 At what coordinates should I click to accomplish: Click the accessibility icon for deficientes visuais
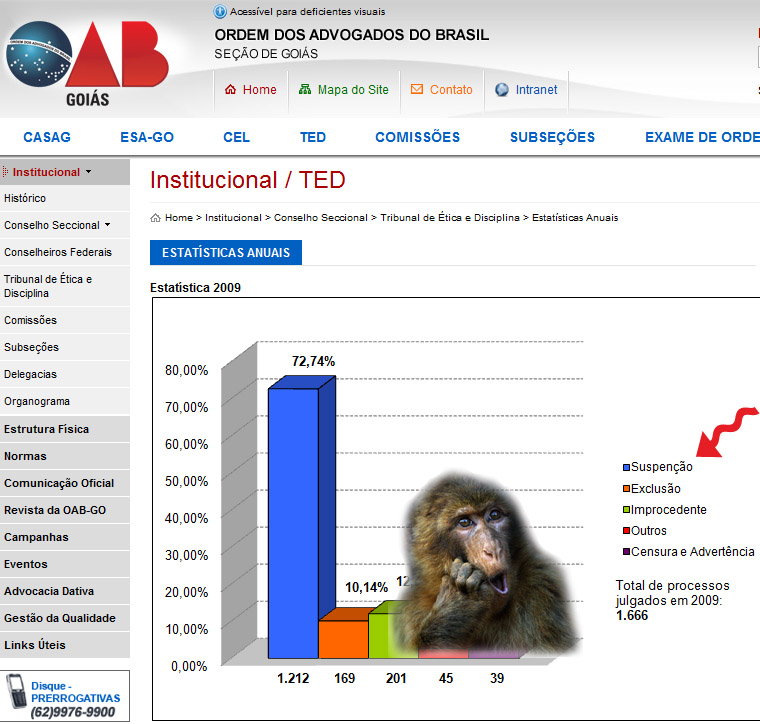point(220,12)
